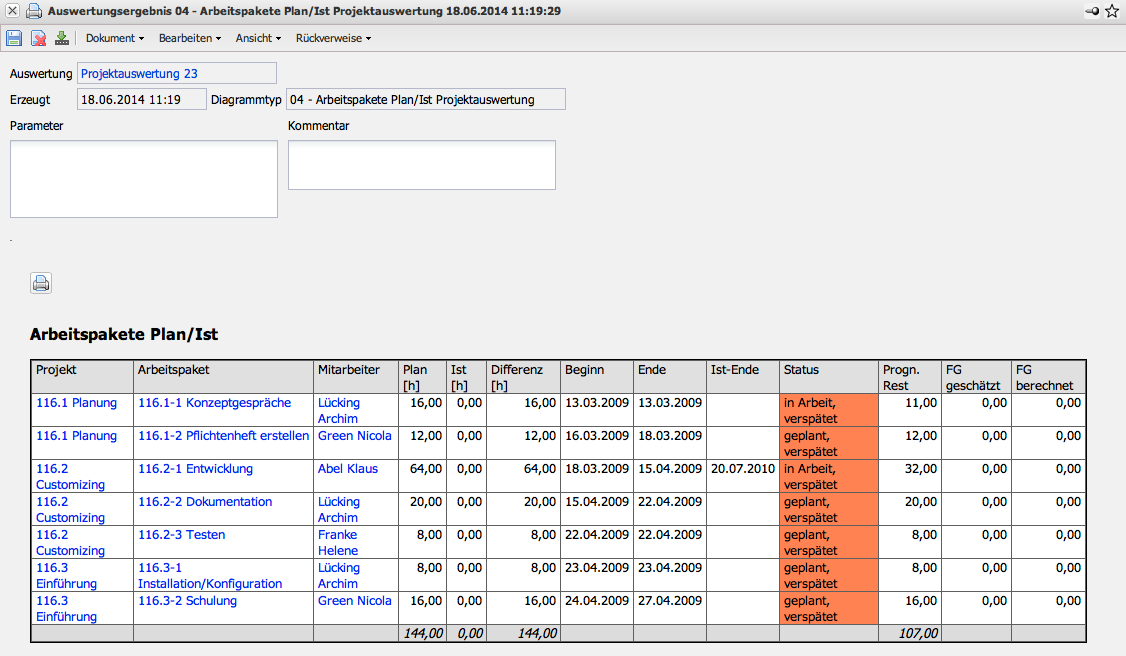The image size is (1126, 656).
Task: Close the document with the X icon
Action: click(x=12, y=11)
